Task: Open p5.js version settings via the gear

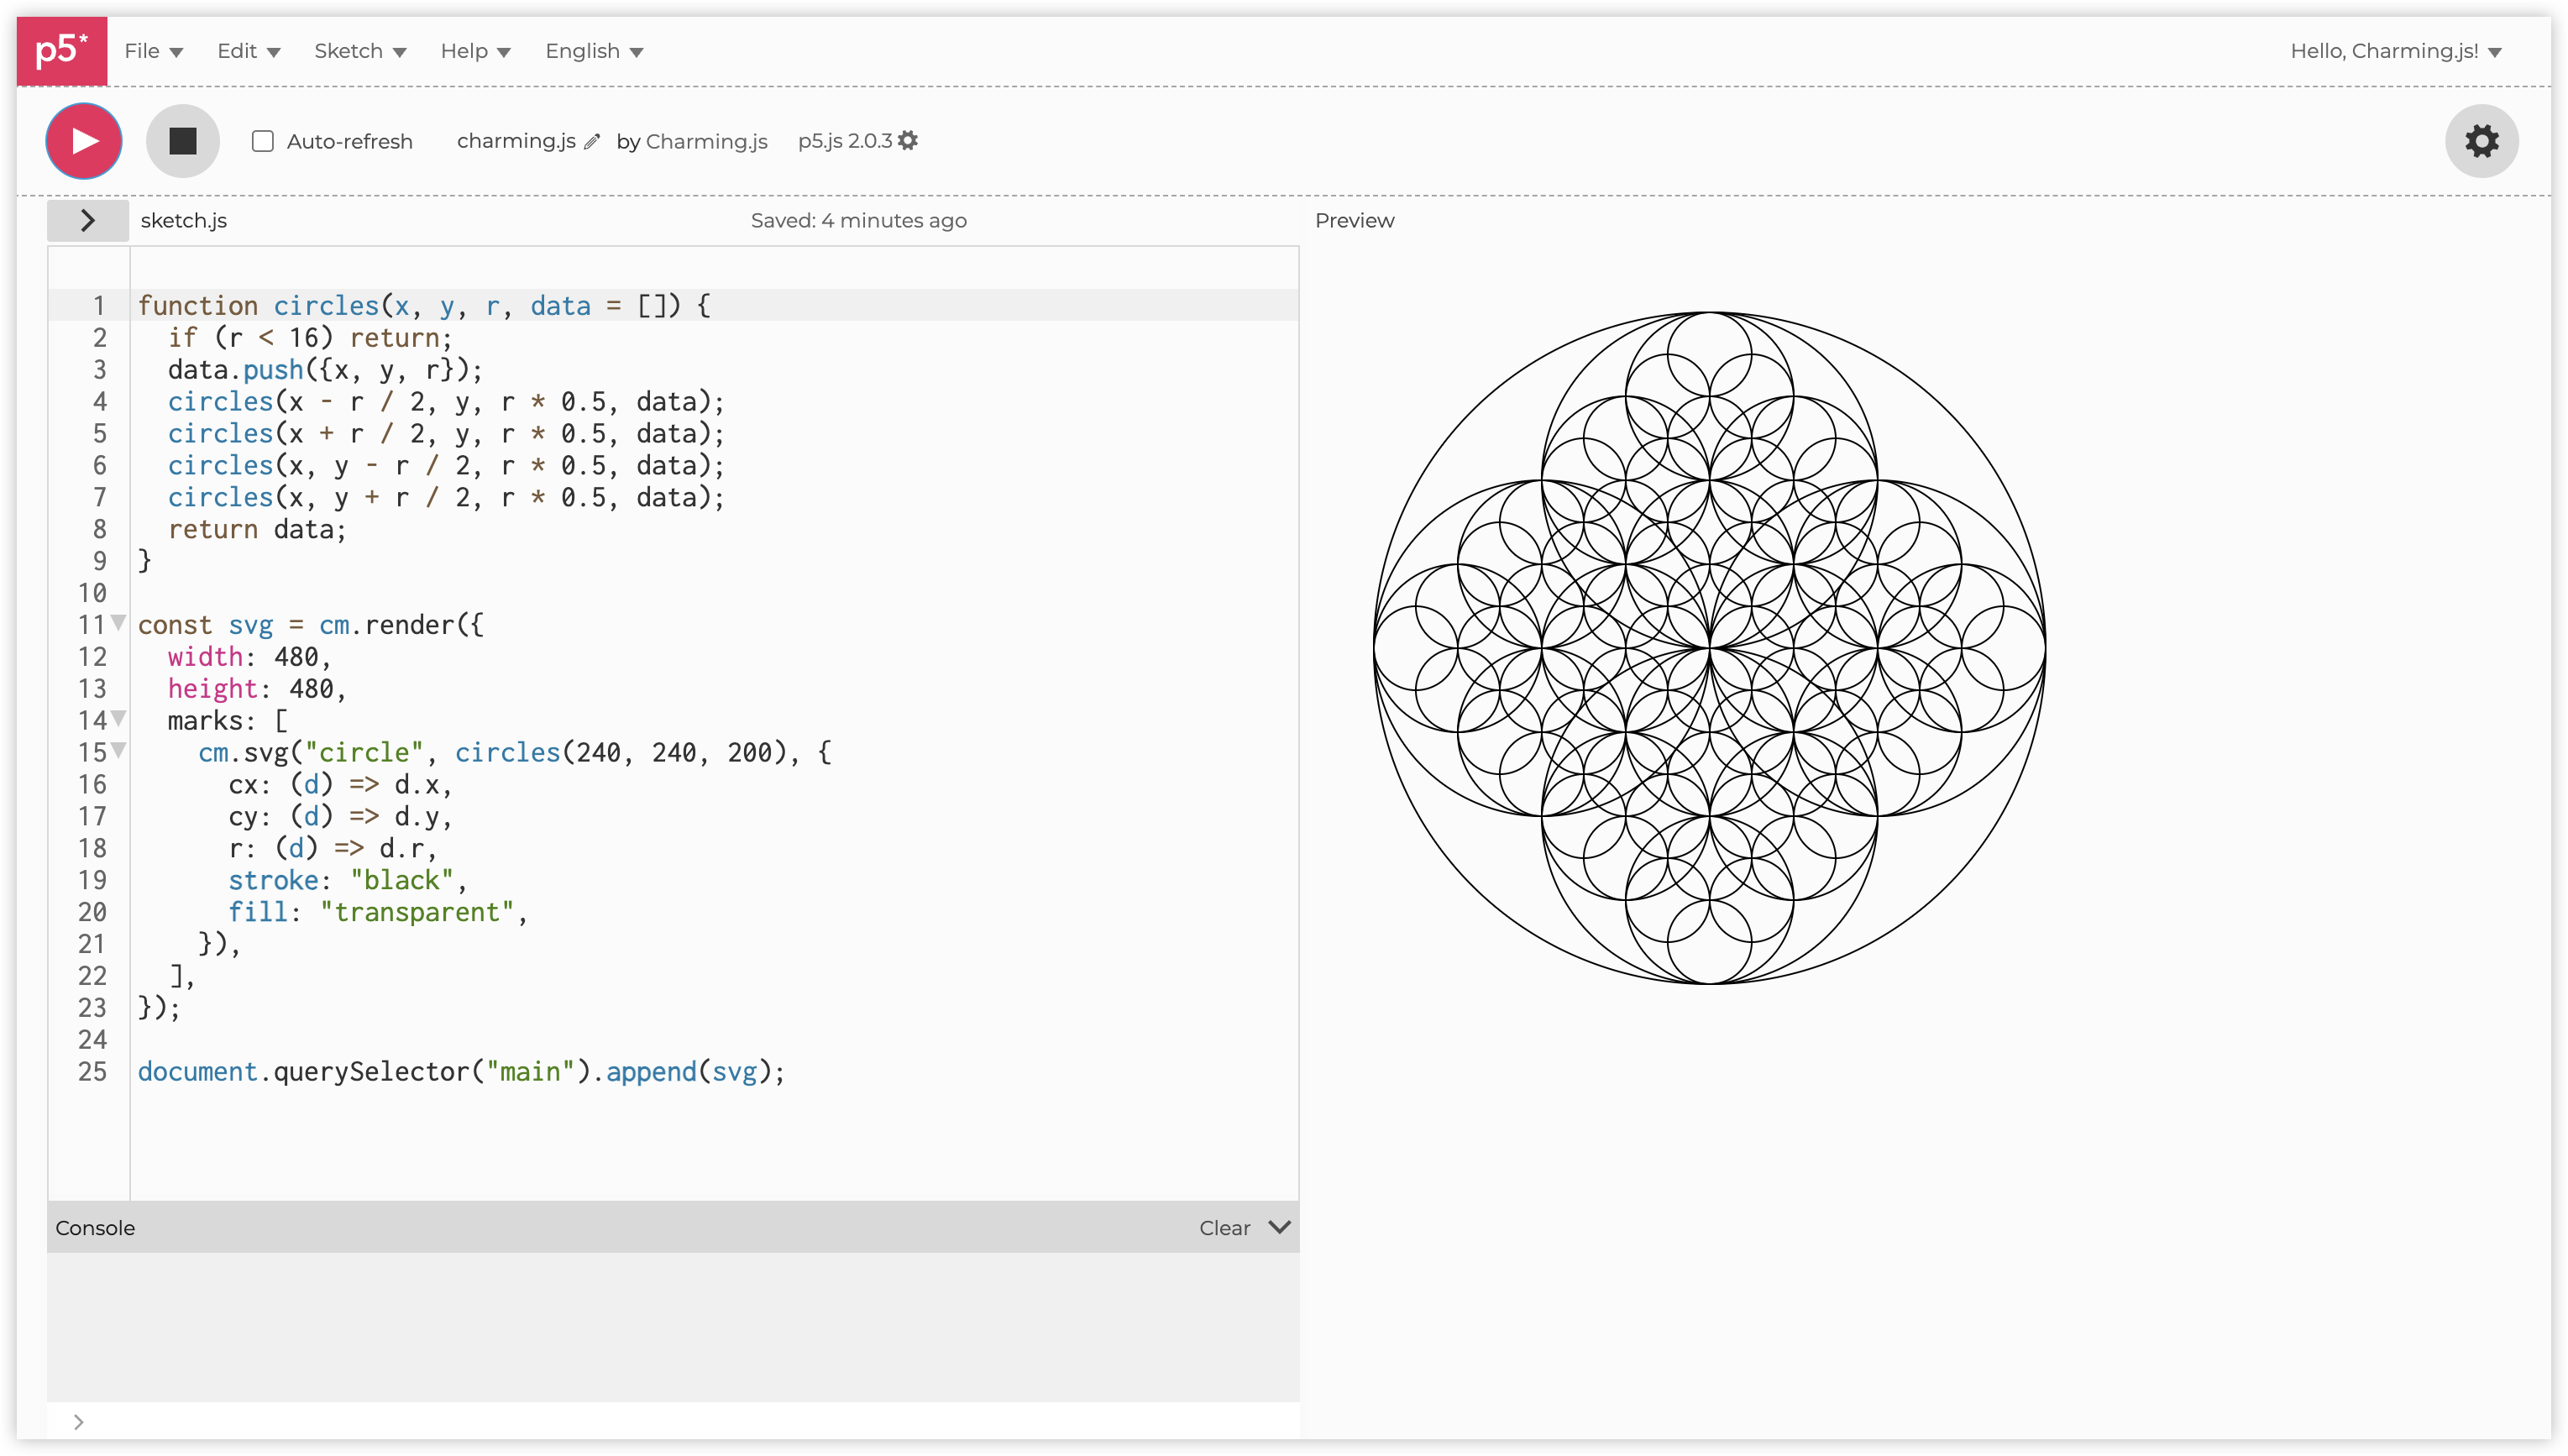Action: (x=906, y=140)
